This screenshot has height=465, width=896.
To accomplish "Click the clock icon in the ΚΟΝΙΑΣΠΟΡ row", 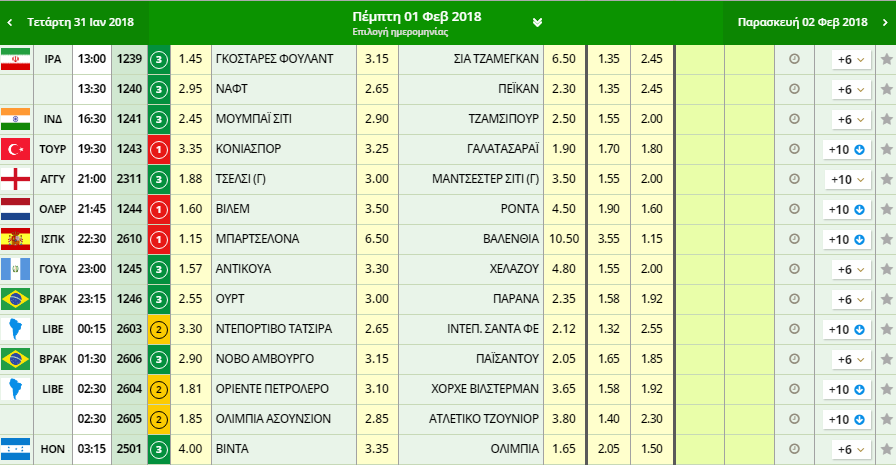I will pyautogui.click(x=795, y=150).
